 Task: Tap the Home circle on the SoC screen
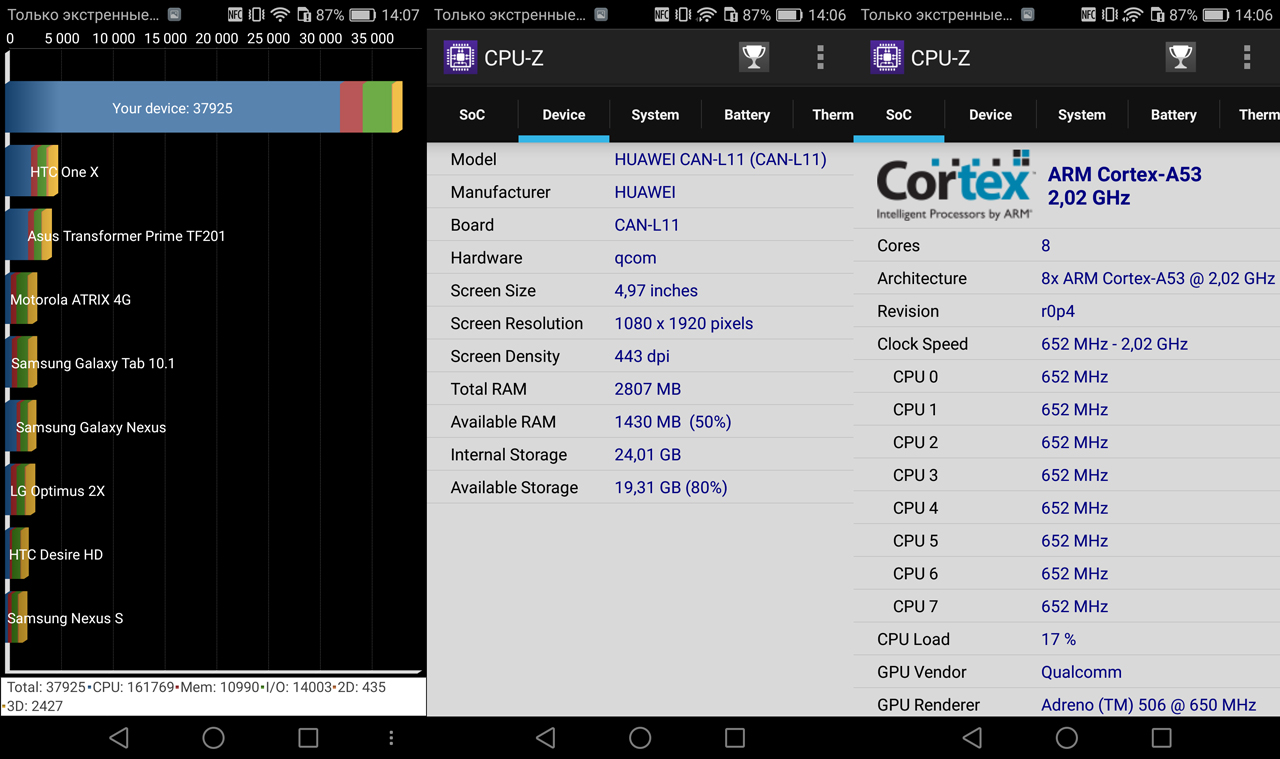click(x=1067, y=738)
